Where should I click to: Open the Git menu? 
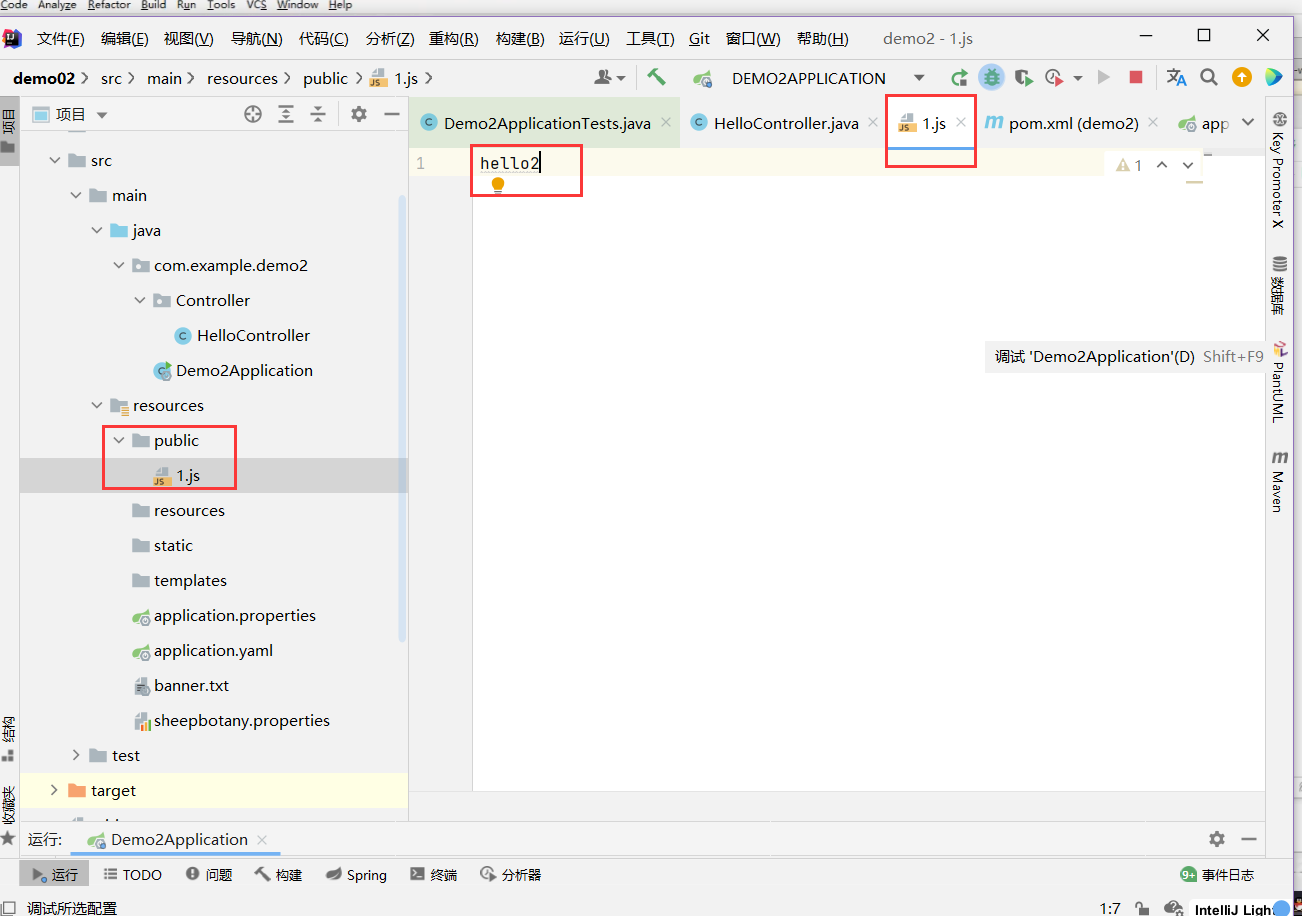700,38
